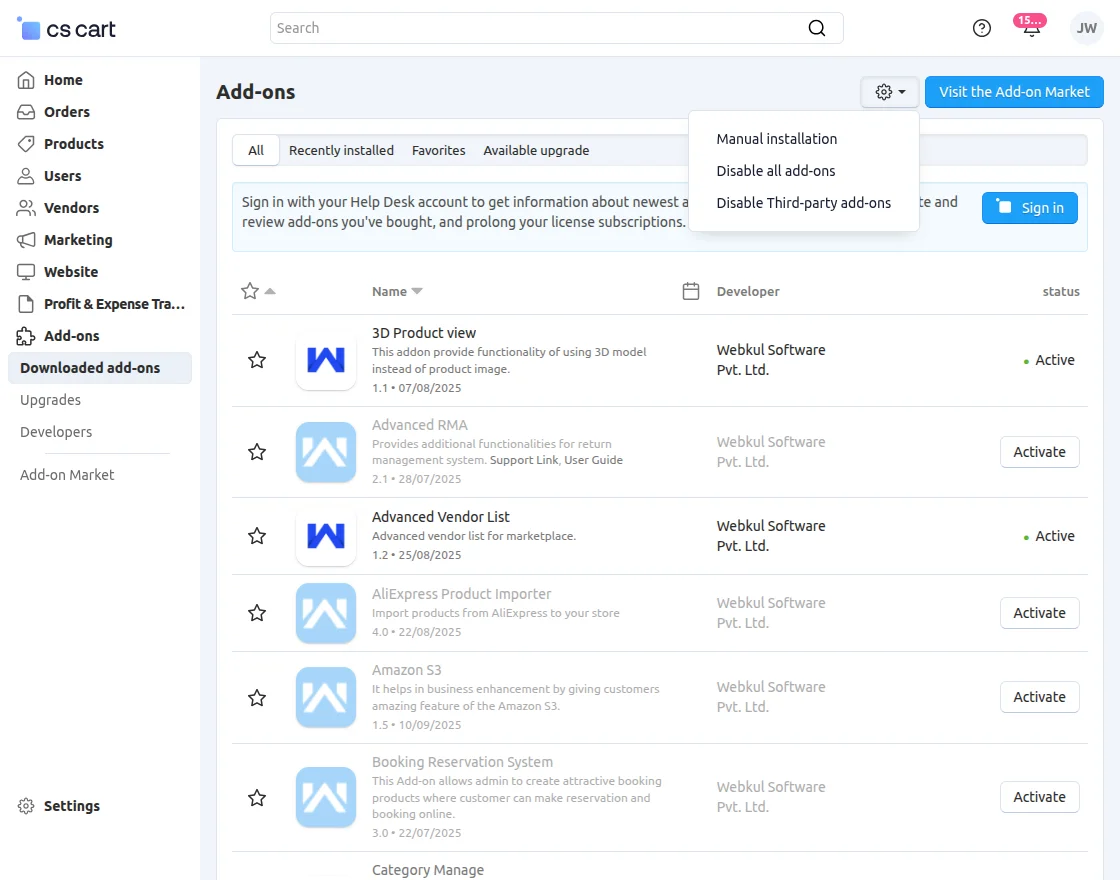Click the Advanced Vendor List add-on logo
This screenshot has height=880, width=1120.
point(326,536)
